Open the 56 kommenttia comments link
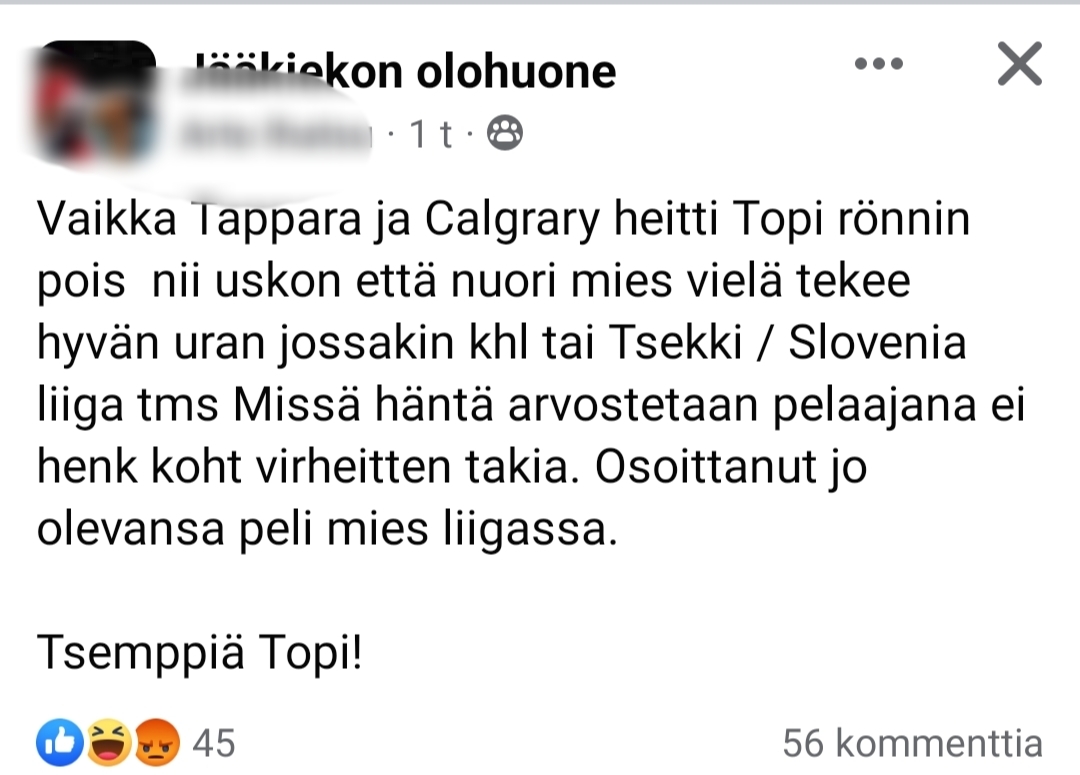1080x775 pixels. coord(912,743)
